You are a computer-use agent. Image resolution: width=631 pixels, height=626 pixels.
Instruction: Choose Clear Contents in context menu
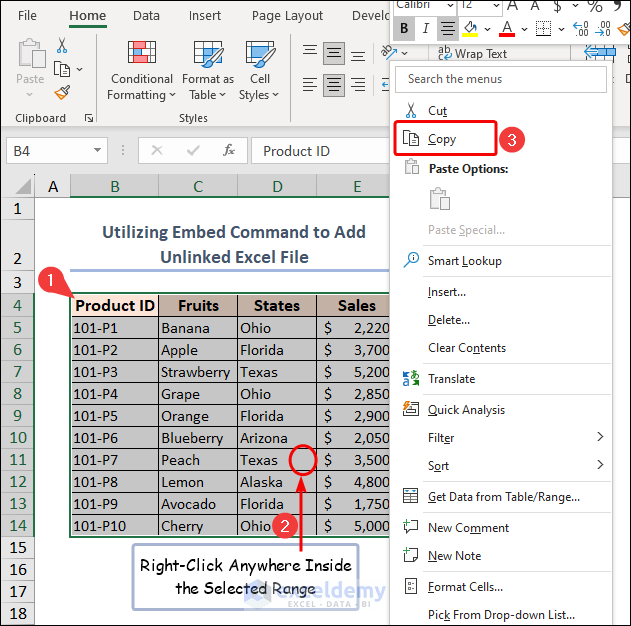pyautogui.click(x=467, y=348)
